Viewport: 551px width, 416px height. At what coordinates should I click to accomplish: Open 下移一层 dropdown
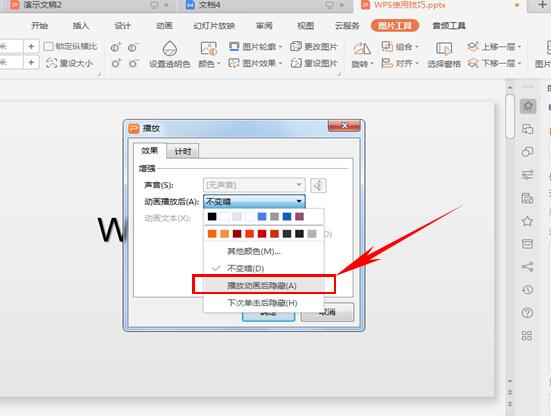494,63
